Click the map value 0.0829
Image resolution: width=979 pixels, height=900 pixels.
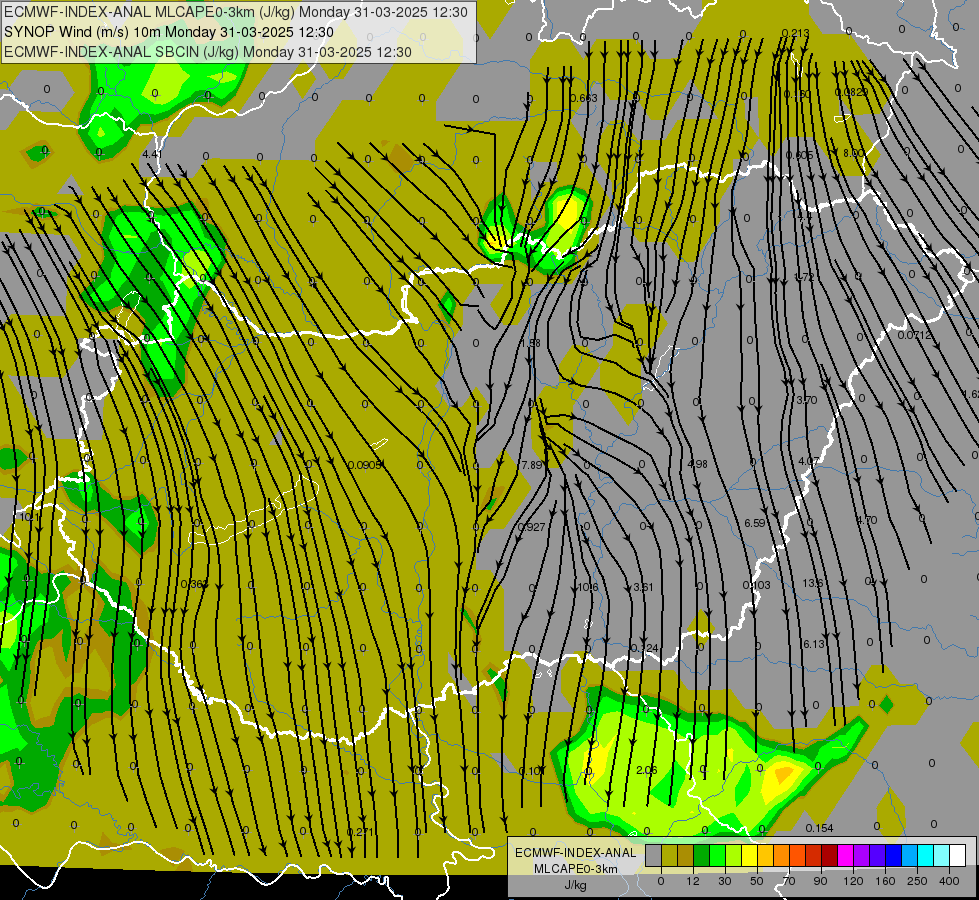click(x=852, y=92)
